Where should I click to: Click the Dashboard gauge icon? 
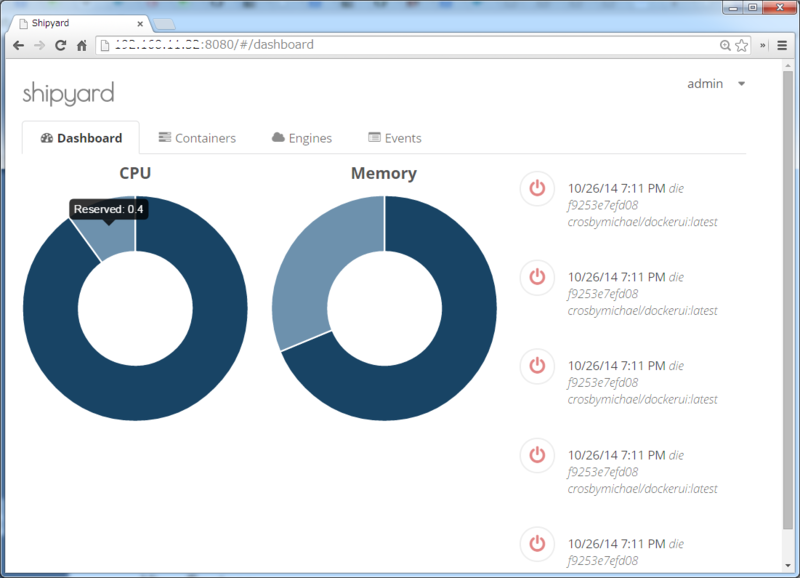click(x=47, y=138)
